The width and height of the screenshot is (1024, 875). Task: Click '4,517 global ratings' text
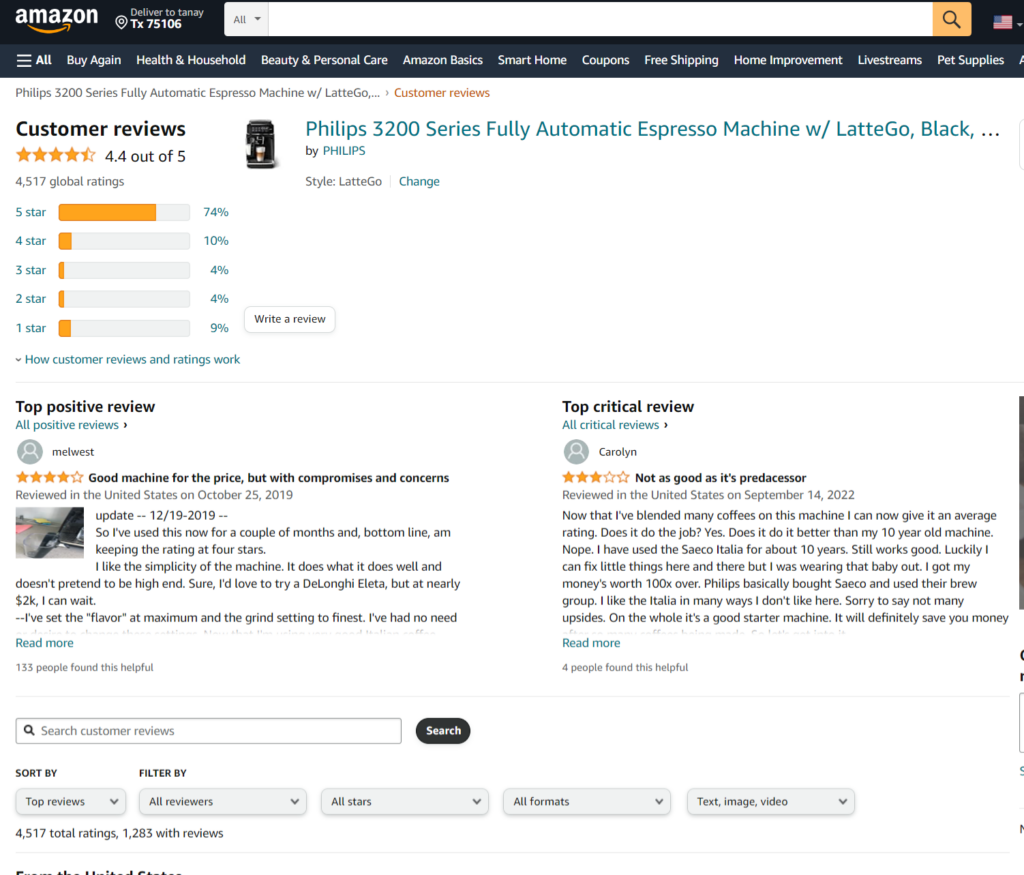pyautogui.click(x=70, y=182)
